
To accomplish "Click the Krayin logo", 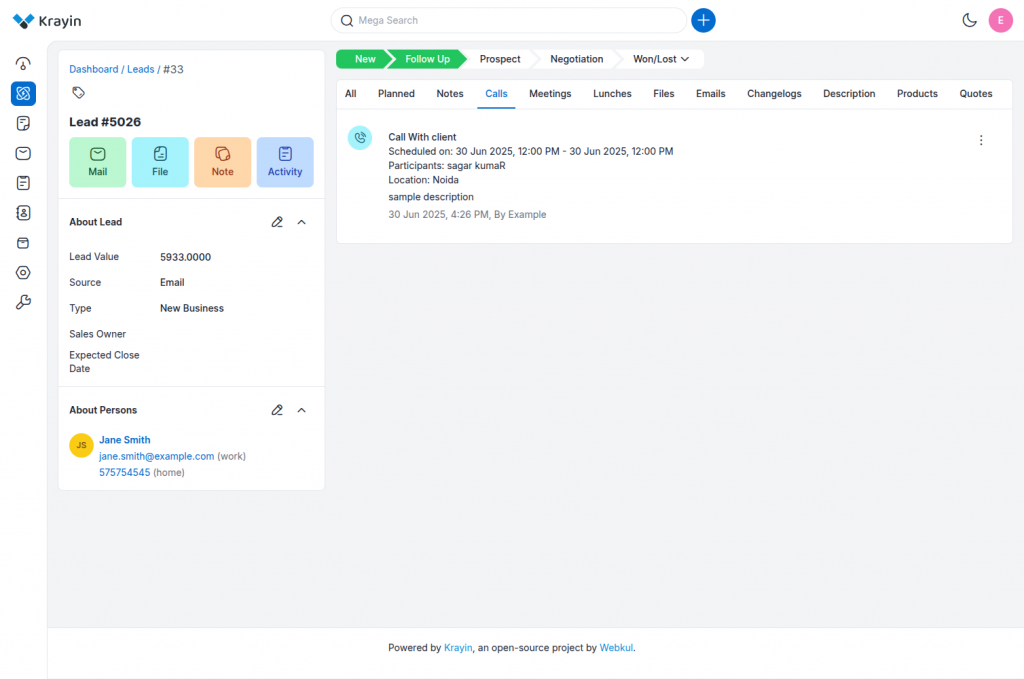I will click(x=47, y=21).
